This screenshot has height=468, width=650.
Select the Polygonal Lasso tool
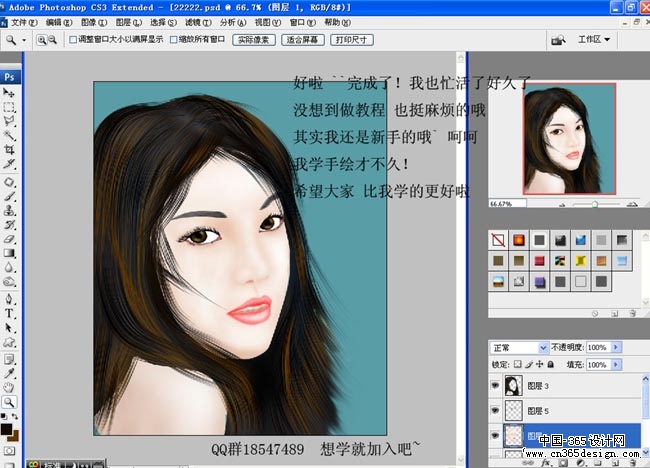point(9,121)
